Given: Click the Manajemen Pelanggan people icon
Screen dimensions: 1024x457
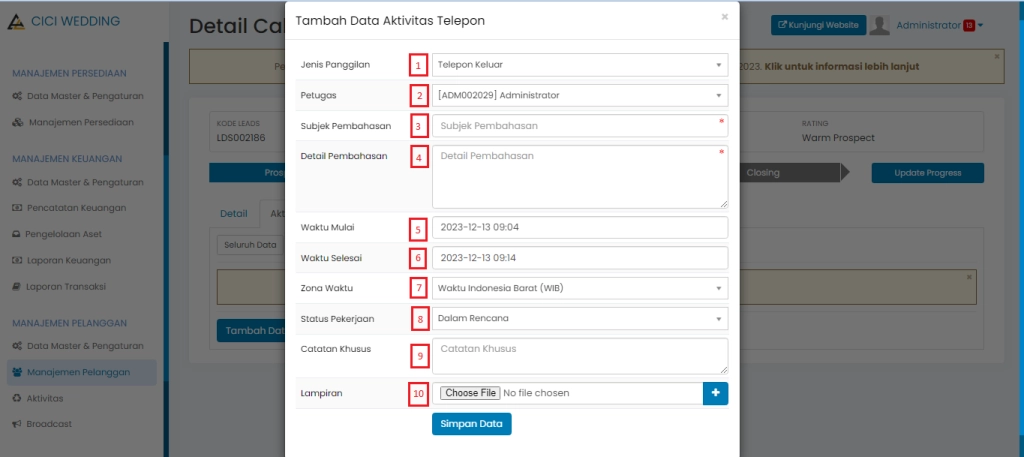Looking at the screenshot, I should (x=18, y=372).
